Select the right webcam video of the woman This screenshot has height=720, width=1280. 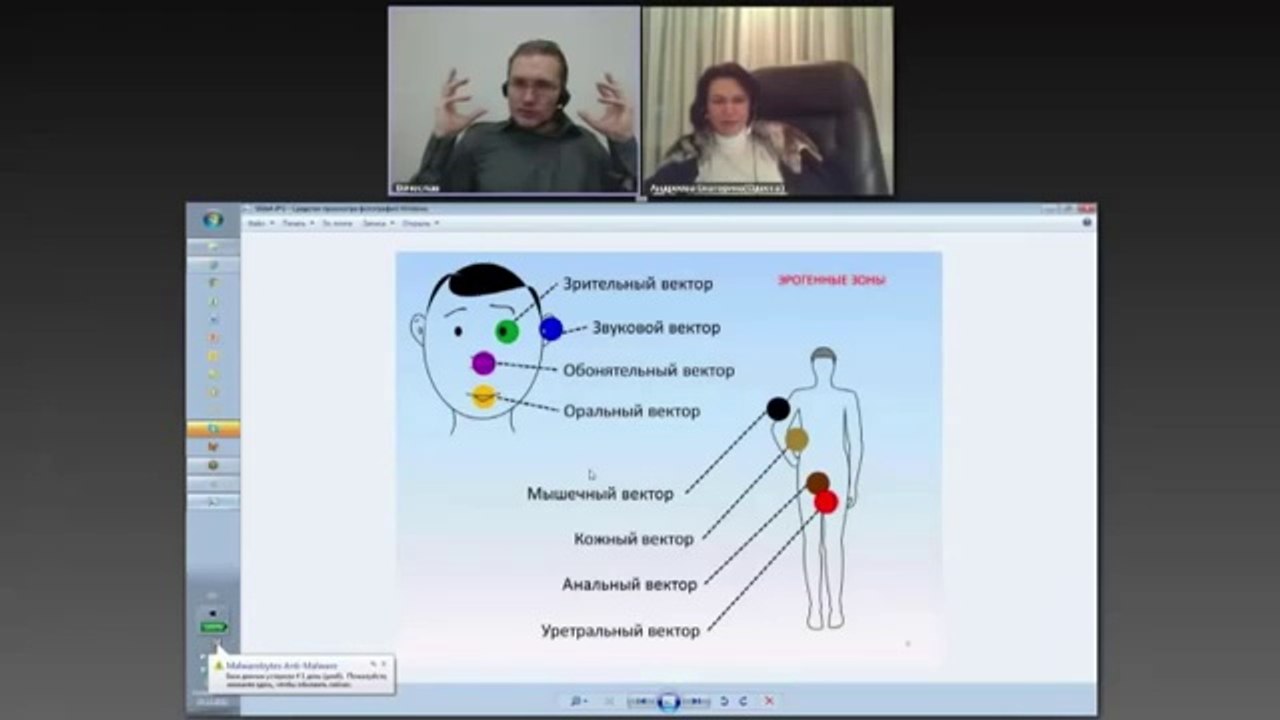coord(767,100)
